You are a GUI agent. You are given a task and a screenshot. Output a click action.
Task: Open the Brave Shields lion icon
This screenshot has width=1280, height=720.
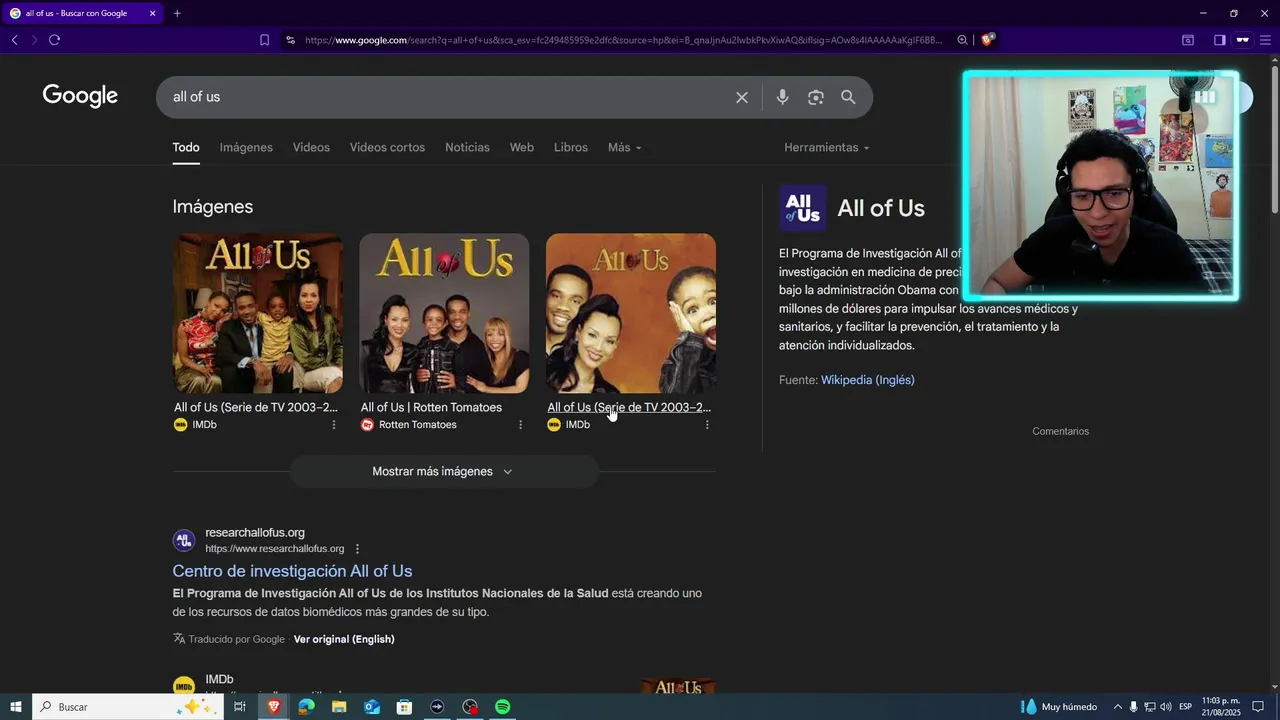coord(987,40)
